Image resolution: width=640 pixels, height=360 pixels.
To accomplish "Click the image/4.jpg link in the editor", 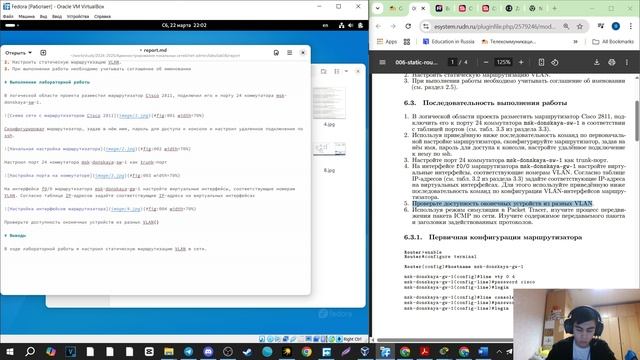I will 126,209.
